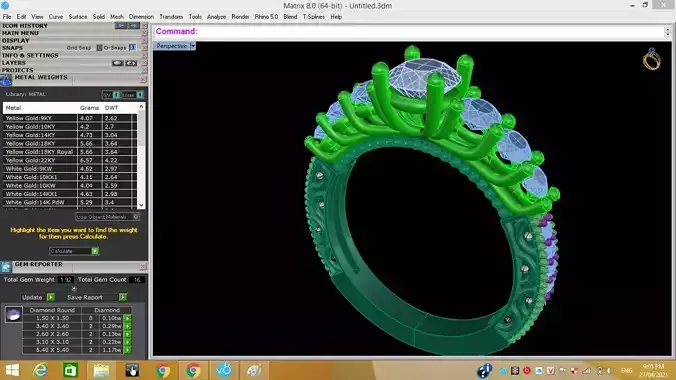Click the diamond round gem thumbnail
676x380 pixels.
[13, 315]
